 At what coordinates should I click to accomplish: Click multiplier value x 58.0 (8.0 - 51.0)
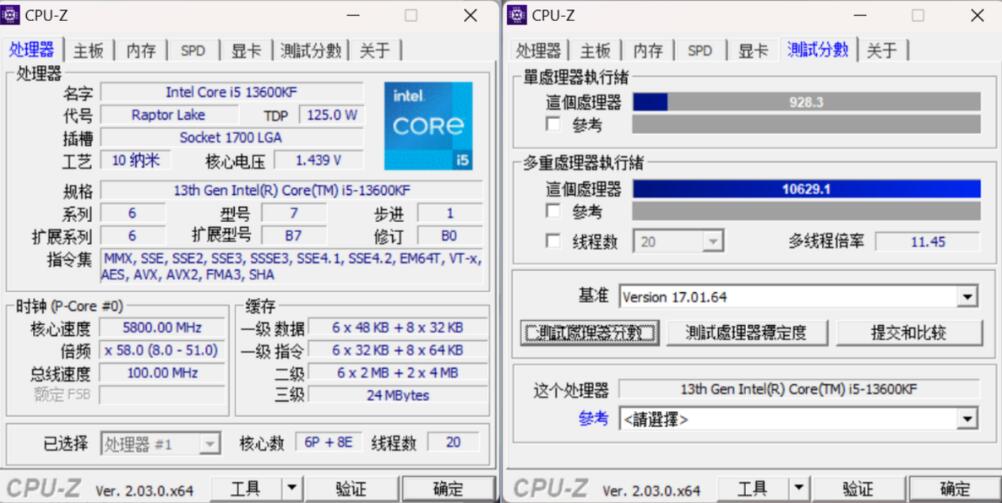point(162,350)
